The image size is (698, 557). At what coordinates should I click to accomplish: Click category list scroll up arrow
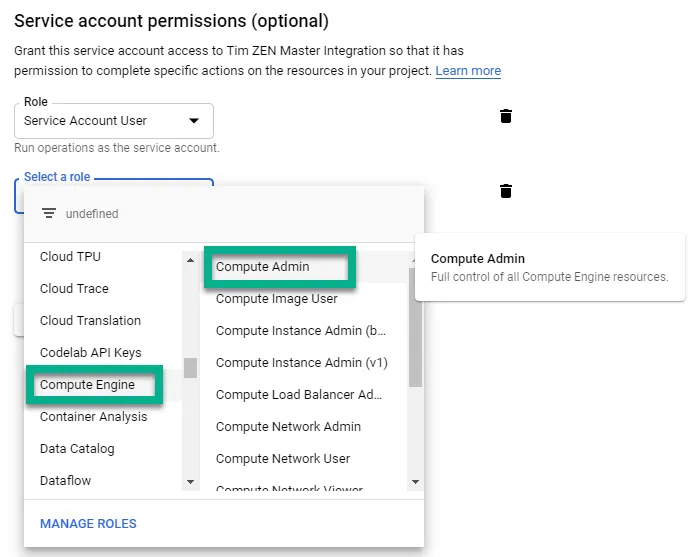[191, 260]
